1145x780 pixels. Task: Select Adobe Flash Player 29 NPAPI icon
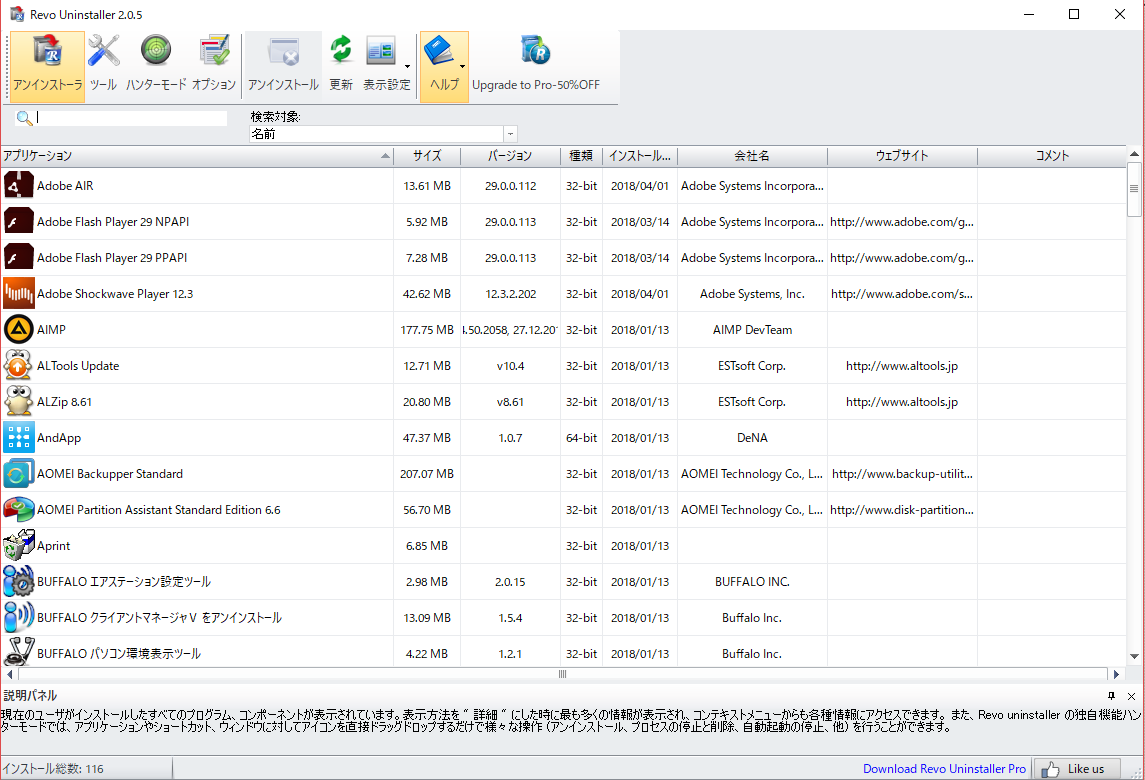tap(18, 221)
